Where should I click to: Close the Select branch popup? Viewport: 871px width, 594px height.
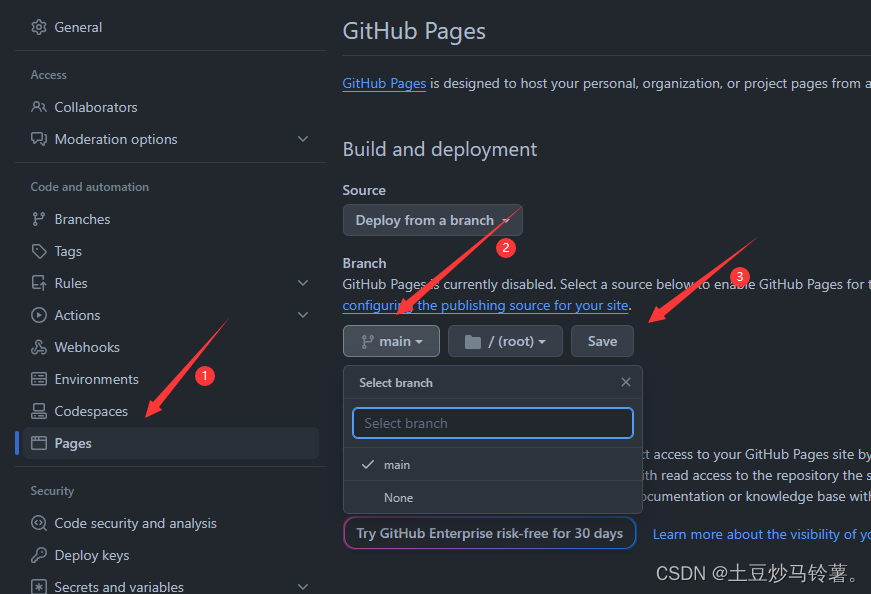tap(626, 382)
